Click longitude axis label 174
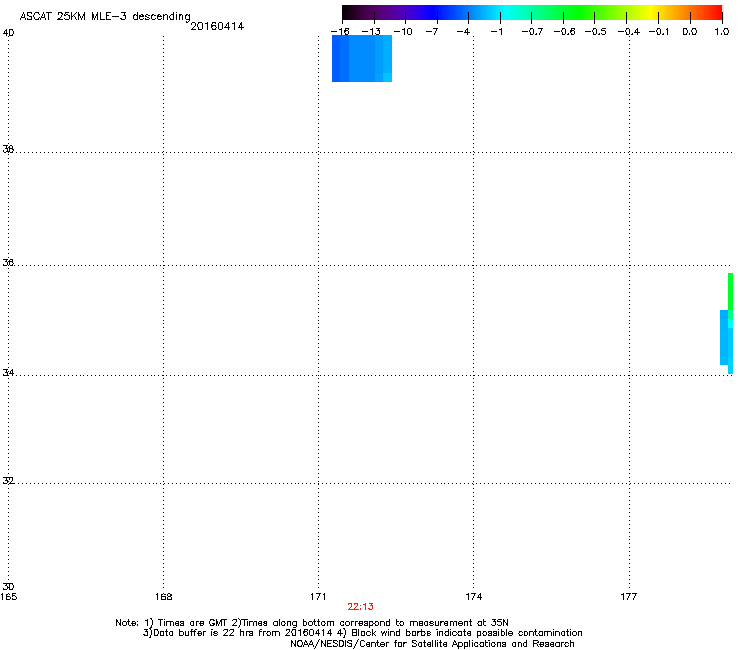Image resolution: width=740 pixels, height=650 pixels. click(473, 597)
